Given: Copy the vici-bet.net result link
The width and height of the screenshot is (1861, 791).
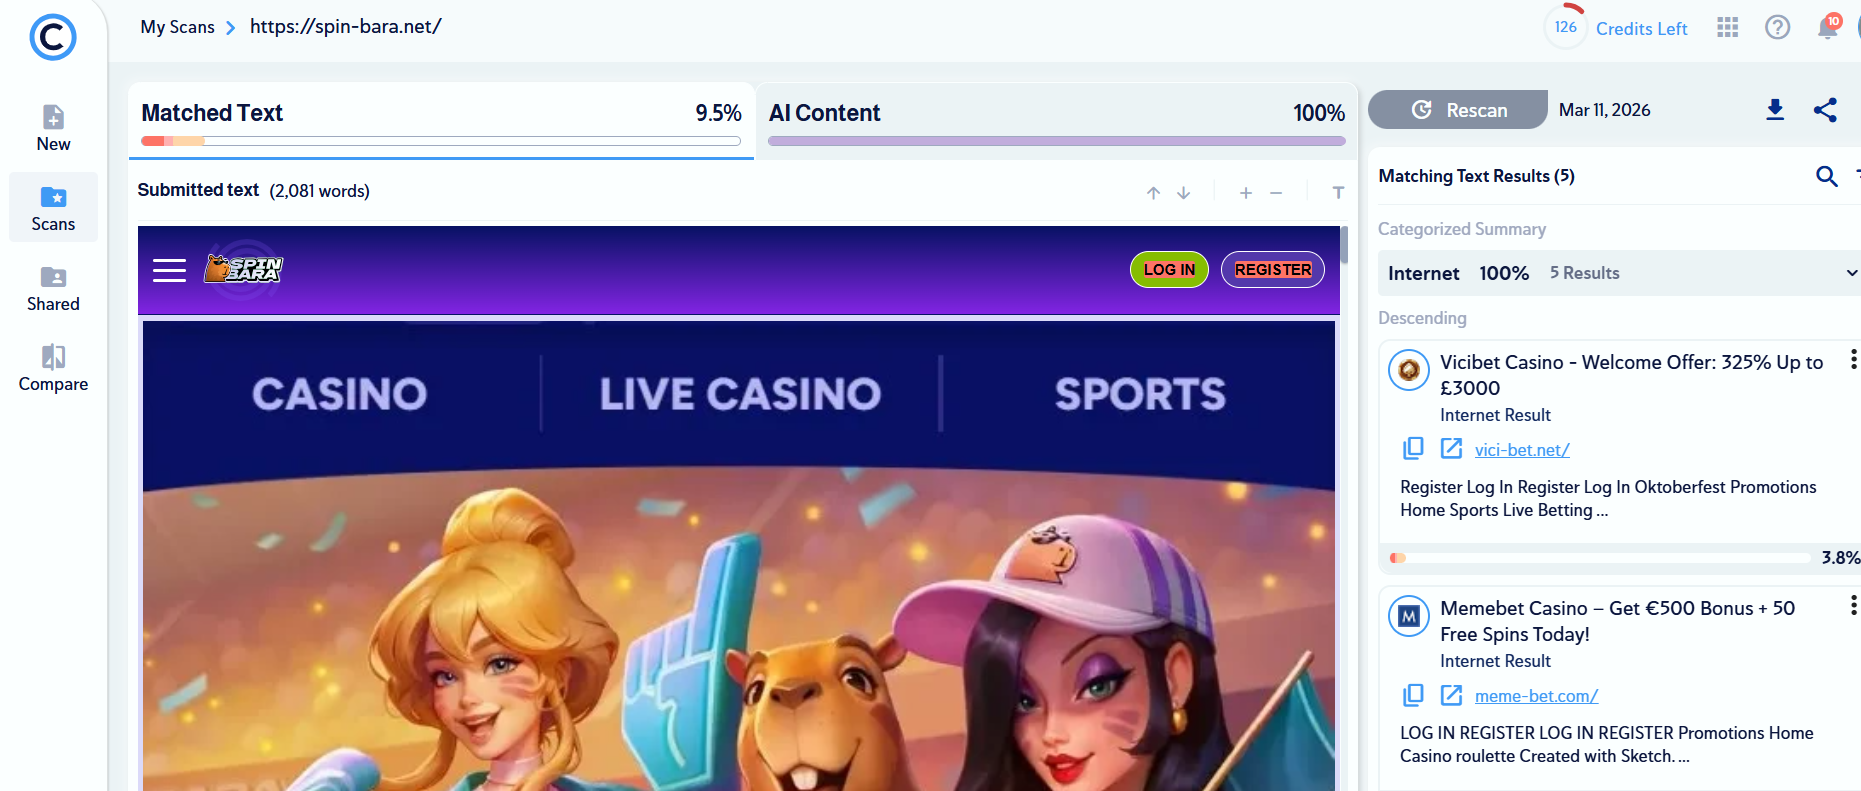Looking at the screenshot, I should [1413, 448].
